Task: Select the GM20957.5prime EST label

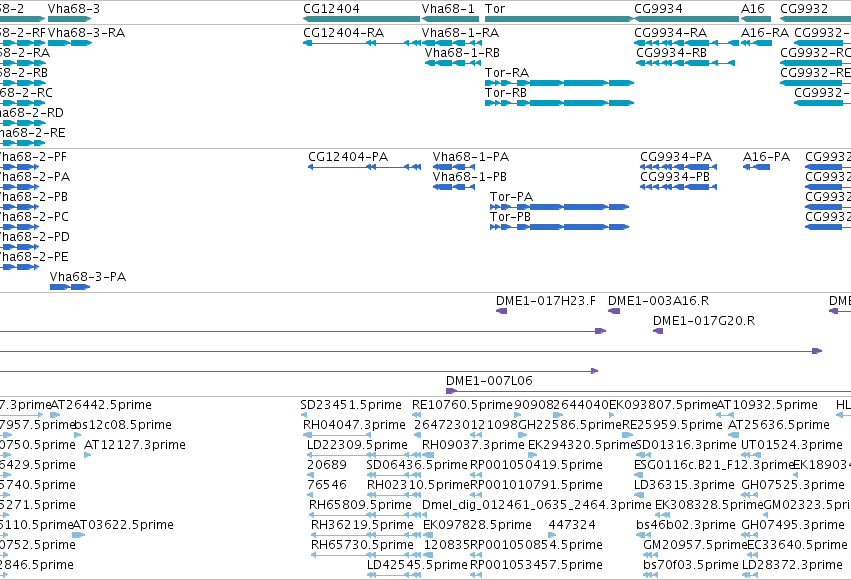Action: pos(695,545)
